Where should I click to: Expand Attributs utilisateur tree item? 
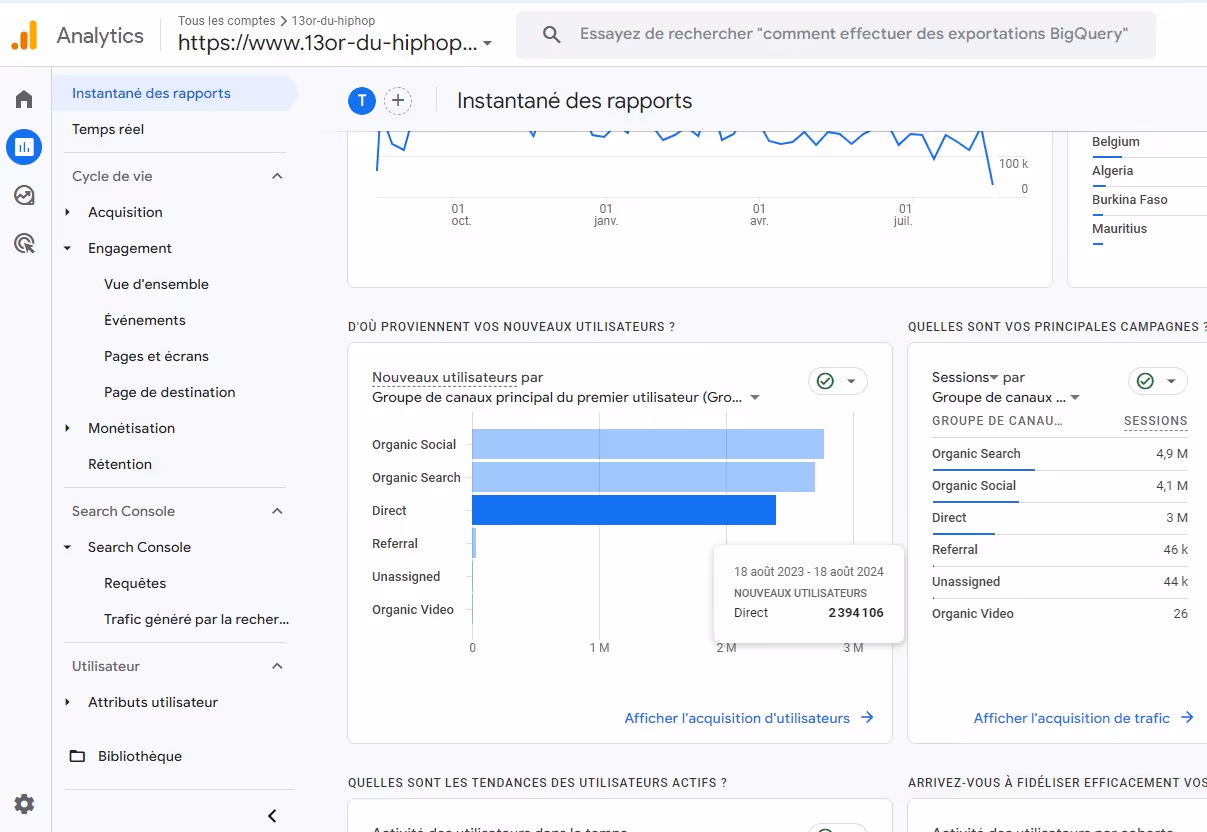tap(67, 702)
